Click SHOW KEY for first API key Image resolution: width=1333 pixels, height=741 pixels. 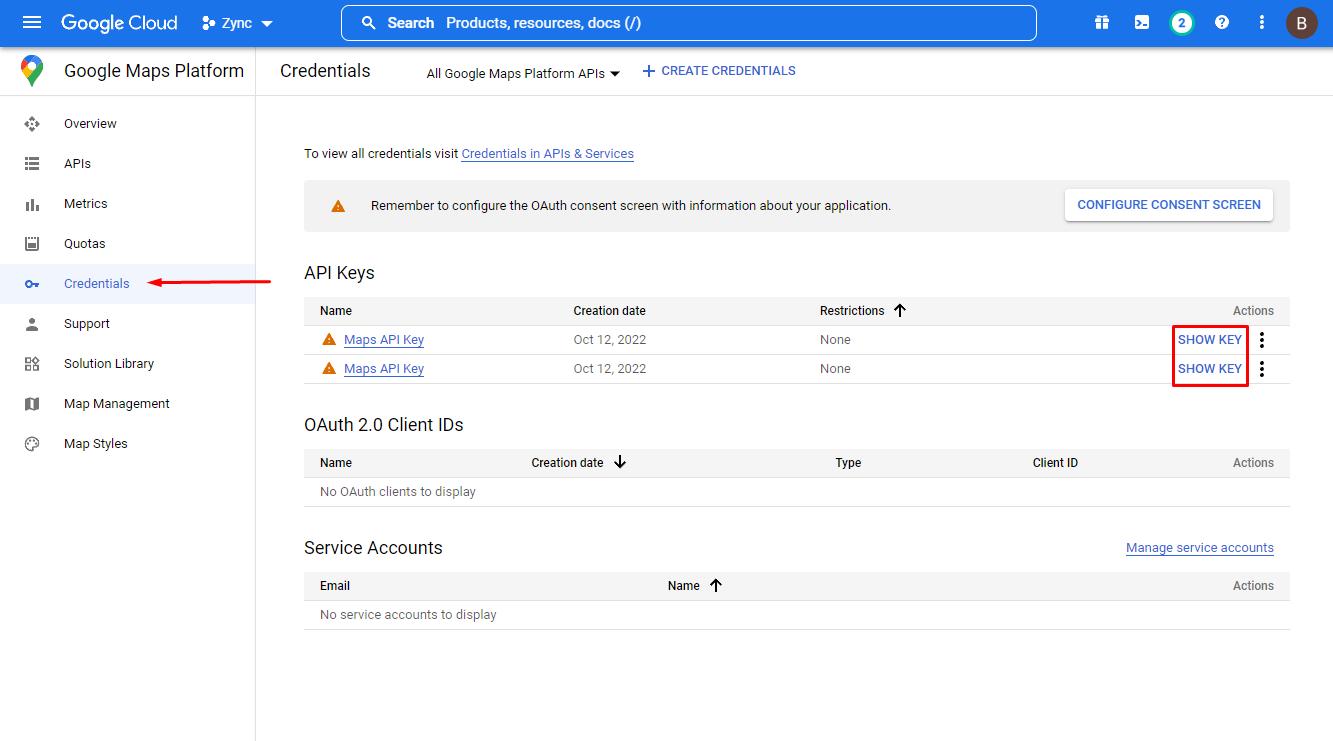(1210, 340)
